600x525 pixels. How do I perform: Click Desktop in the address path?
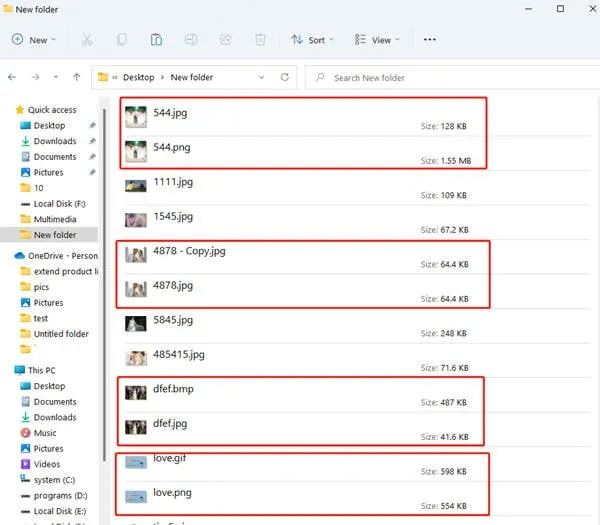tap(139, 77)
